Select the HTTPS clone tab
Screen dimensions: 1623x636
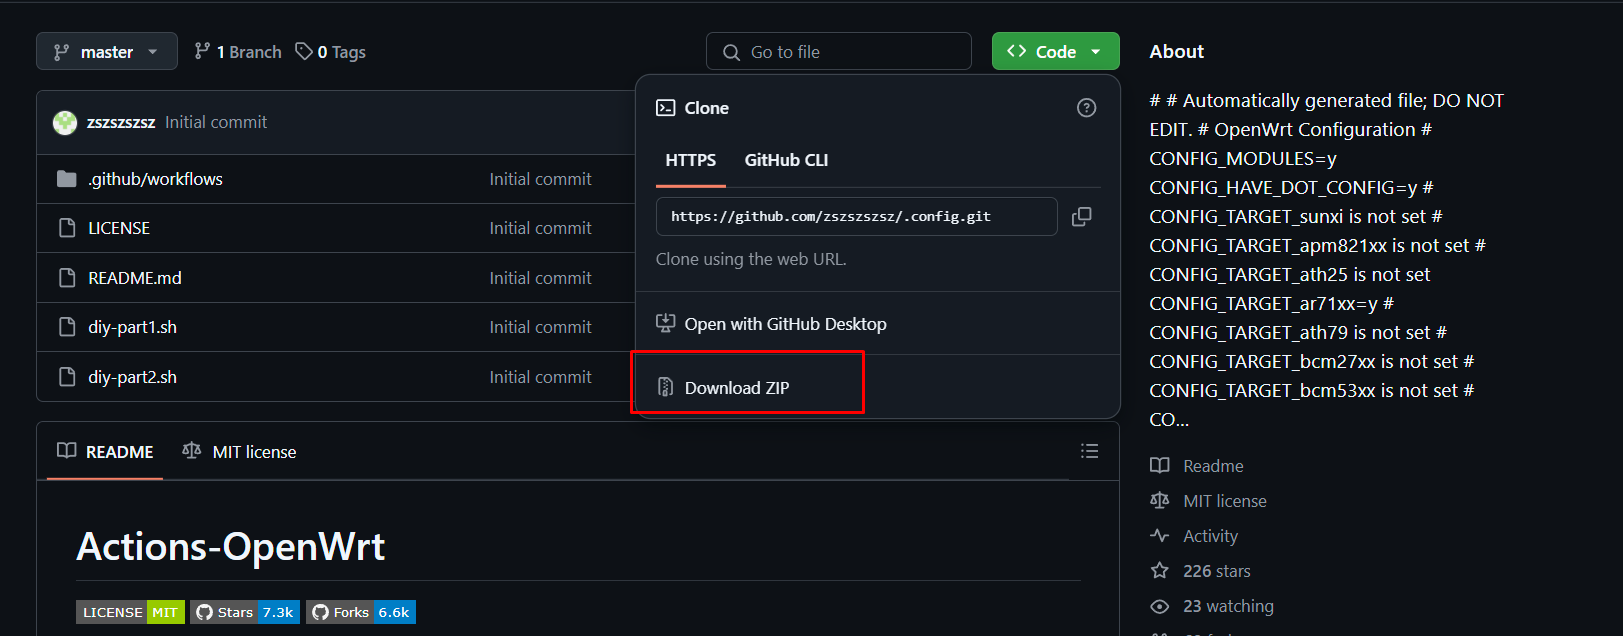click(691, 160)
